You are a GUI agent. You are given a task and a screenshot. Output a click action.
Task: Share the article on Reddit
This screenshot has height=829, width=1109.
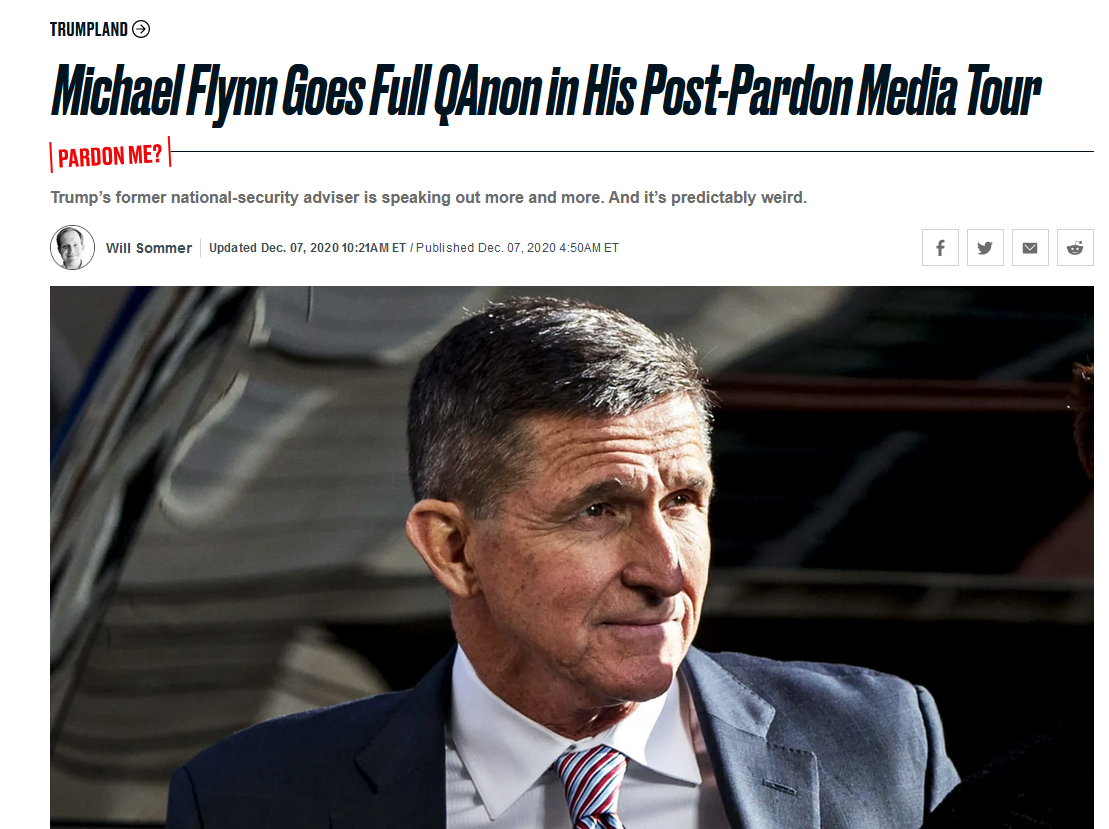click(1075, 248)
